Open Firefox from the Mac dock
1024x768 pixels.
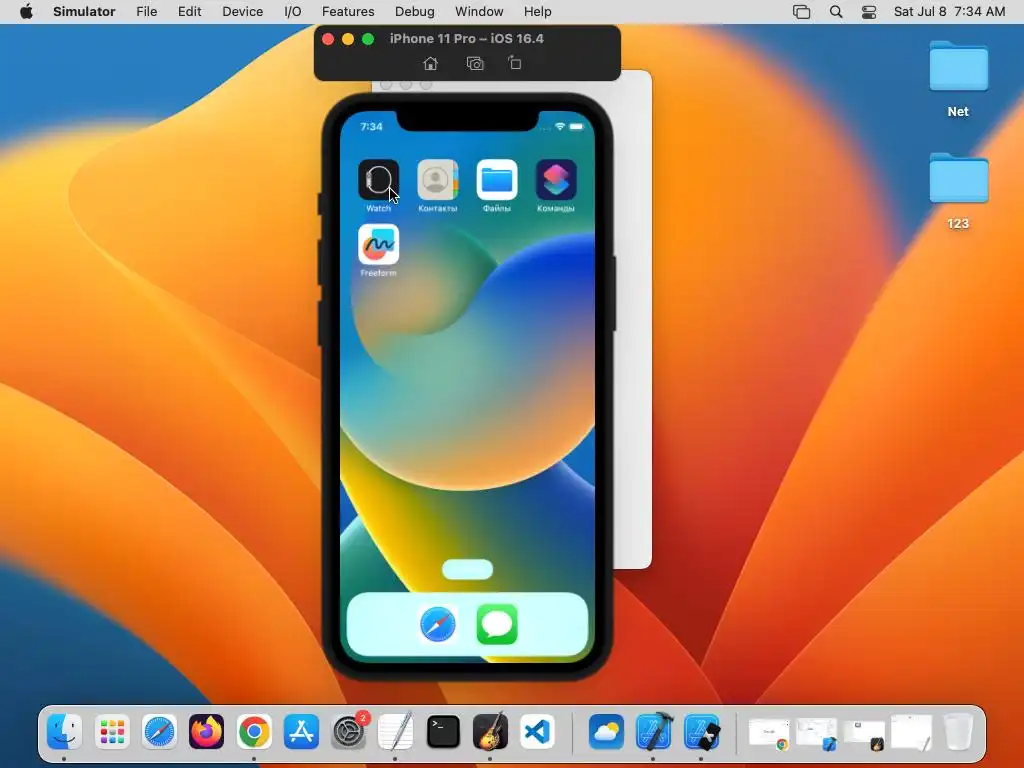[206, 731]
